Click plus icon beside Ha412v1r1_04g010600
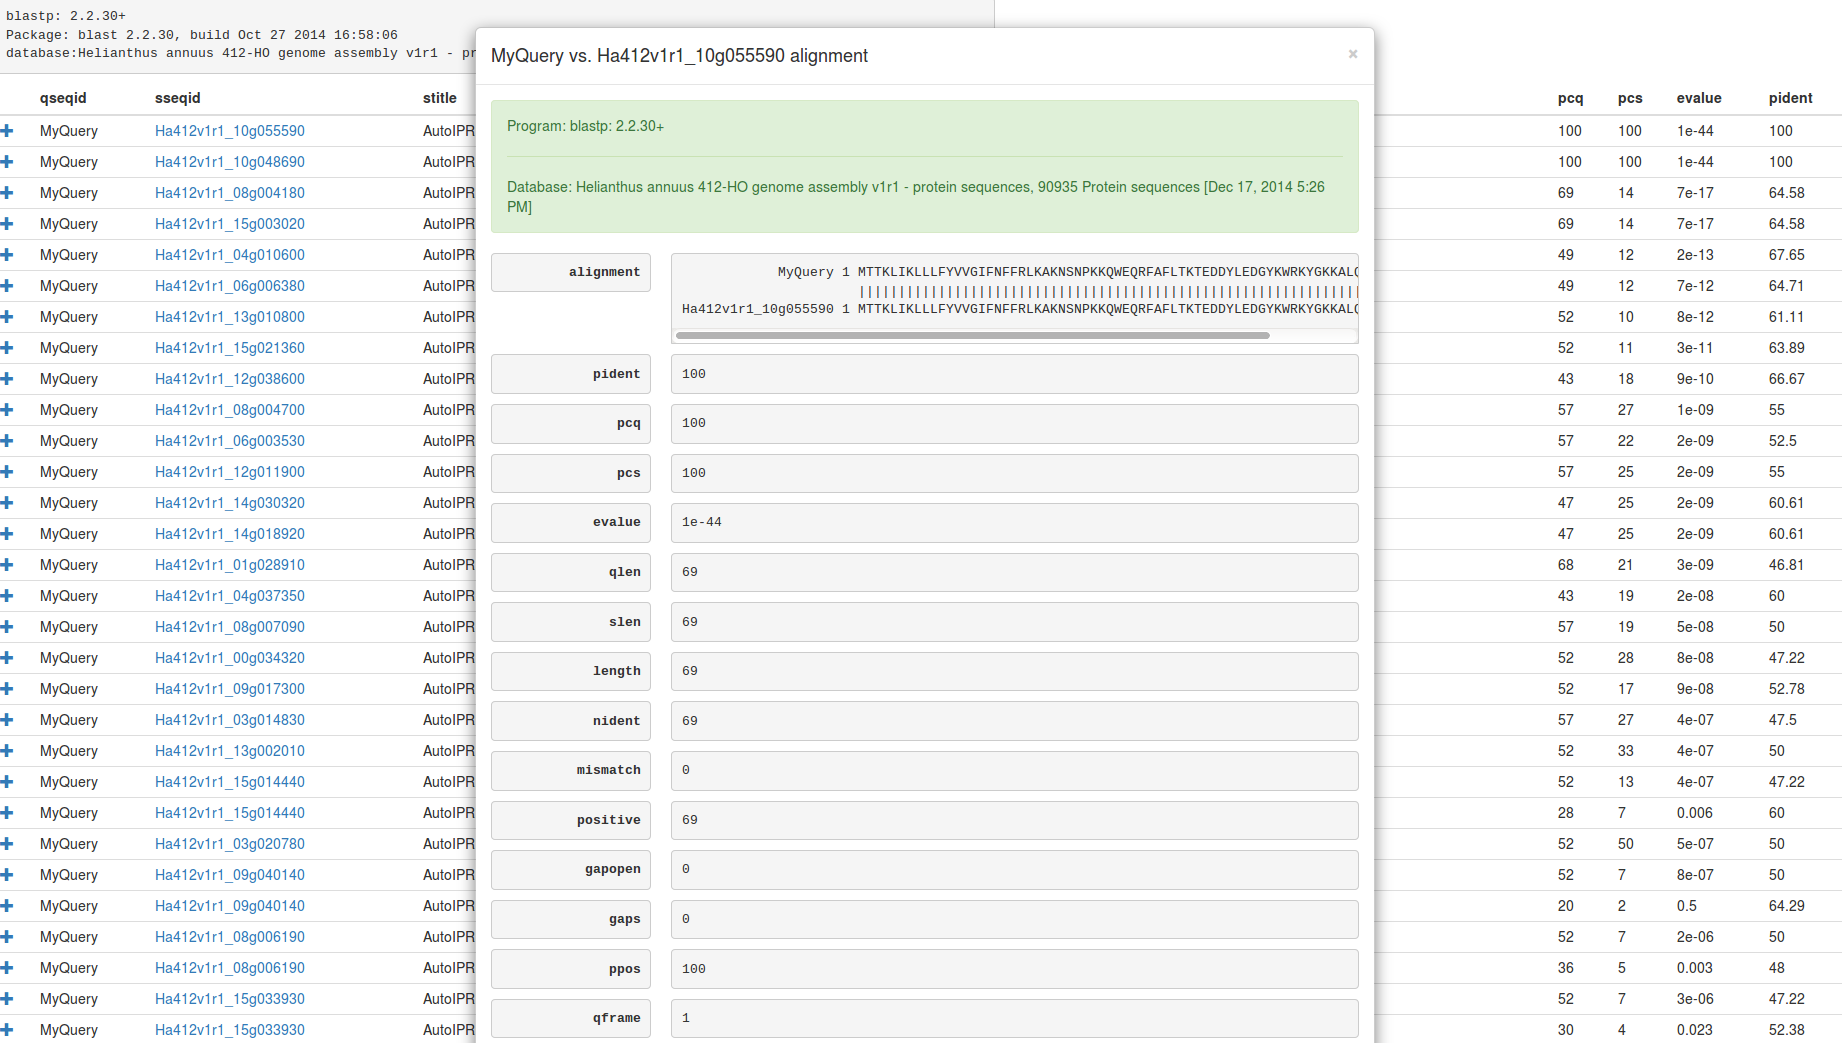This screenshot has height=1043, width=1842. click(7, 255)
